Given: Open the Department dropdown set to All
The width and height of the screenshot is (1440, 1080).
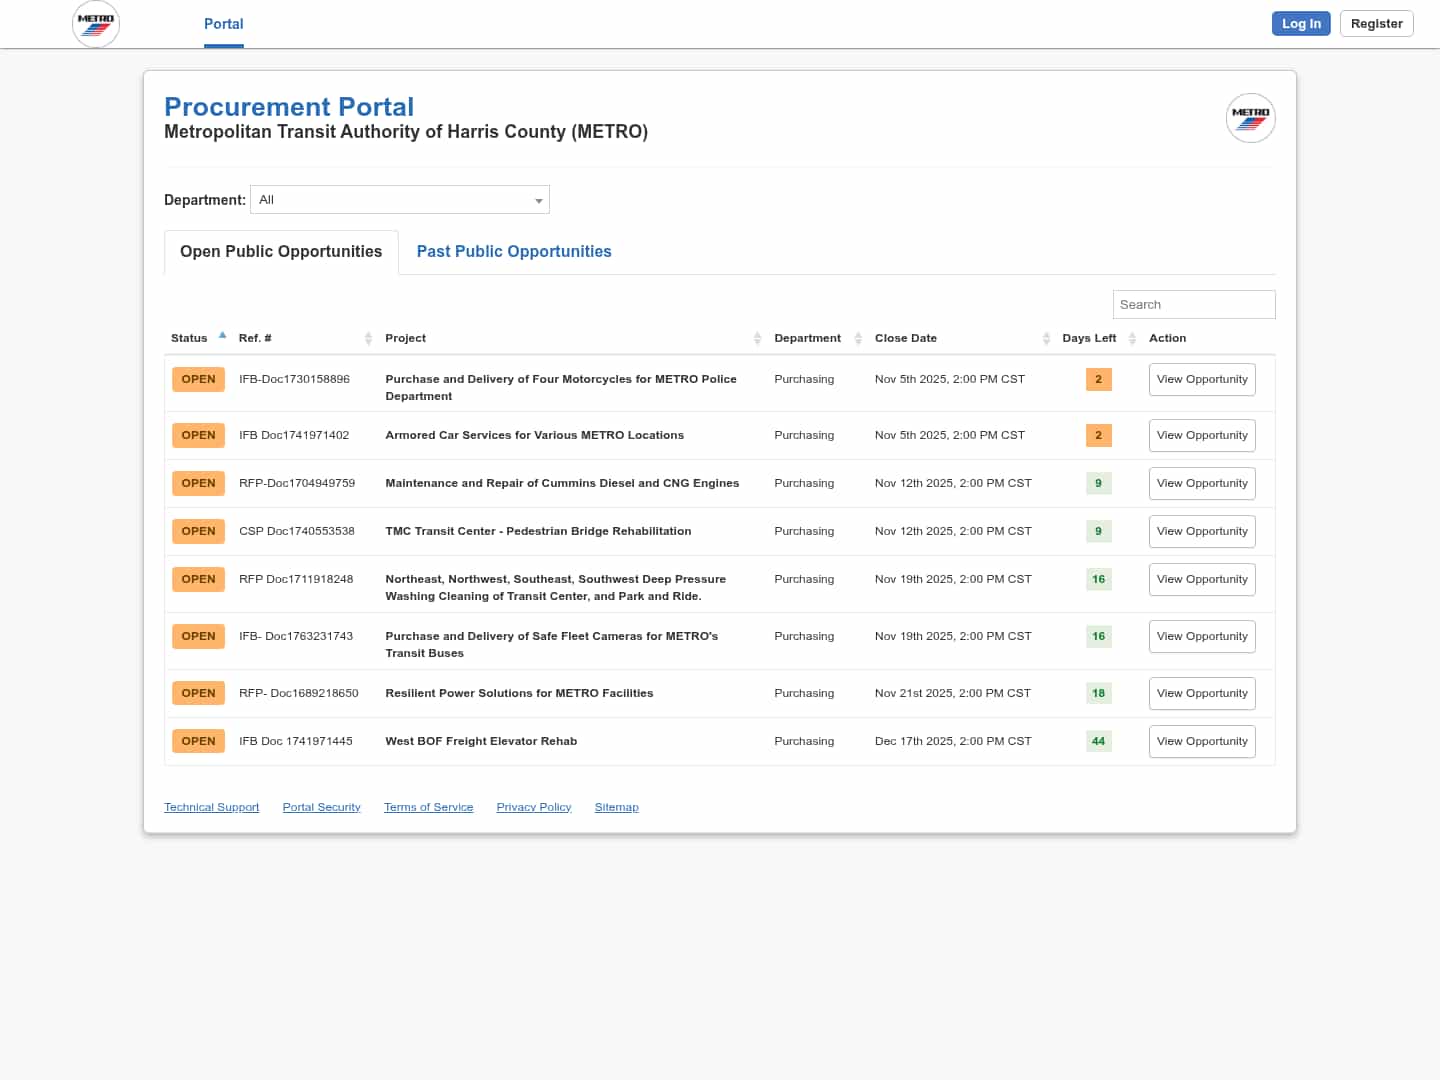Looking at the screenshot, I should [x=400, y=200].
